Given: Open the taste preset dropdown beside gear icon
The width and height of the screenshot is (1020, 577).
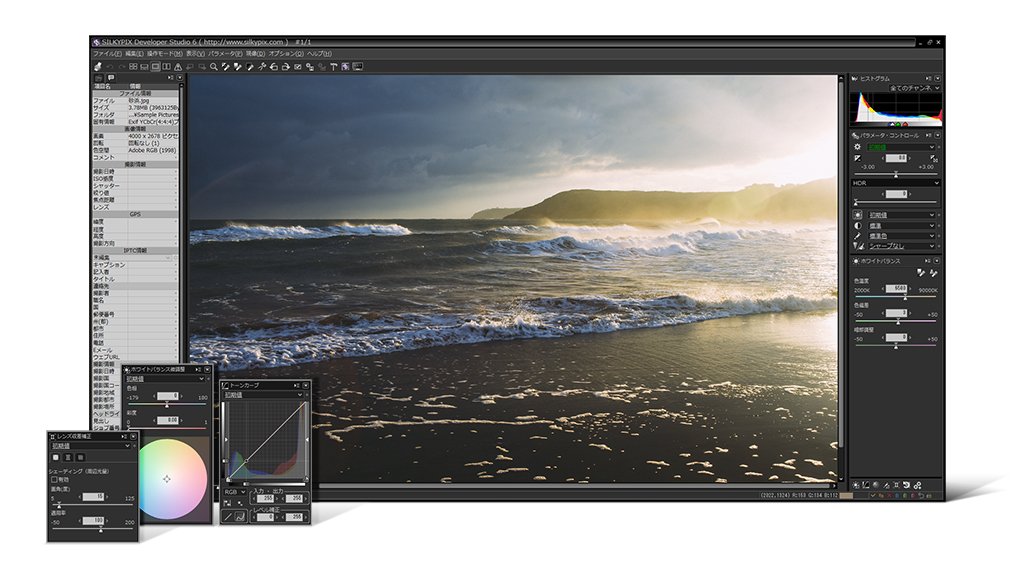Looking at the screenshot, I should pyautogui.click(x=901, y=147).
